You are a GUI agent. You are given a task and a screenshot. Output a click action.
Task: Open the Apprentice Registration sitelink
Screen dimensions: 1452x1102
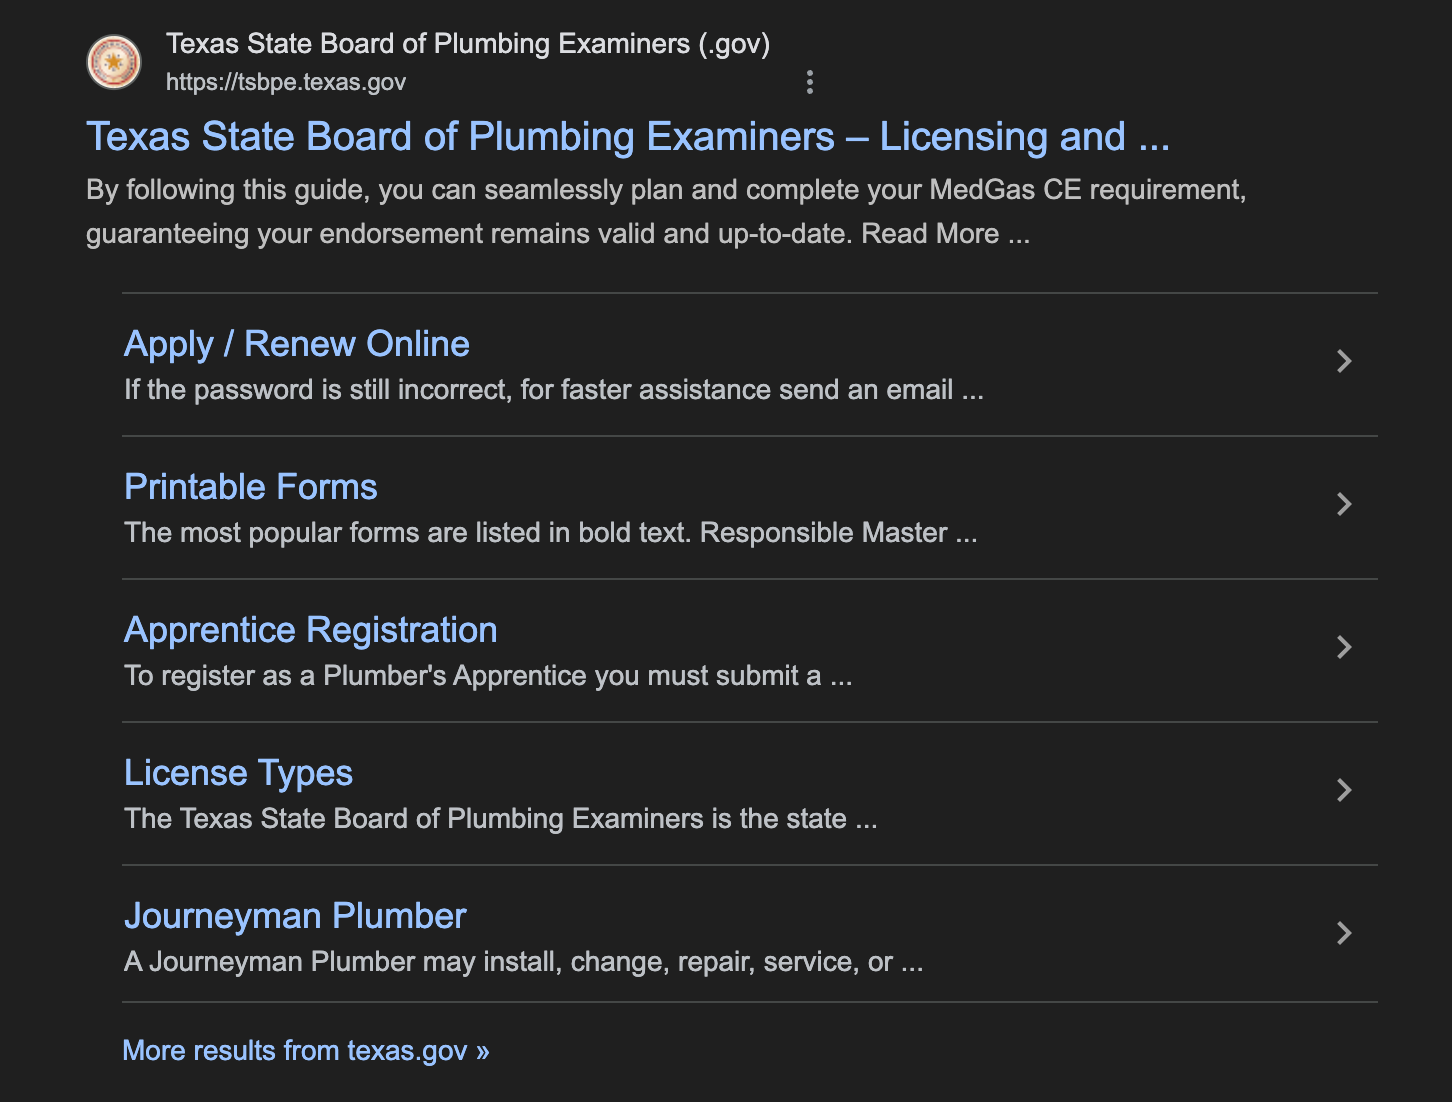[x=310, y=629]
